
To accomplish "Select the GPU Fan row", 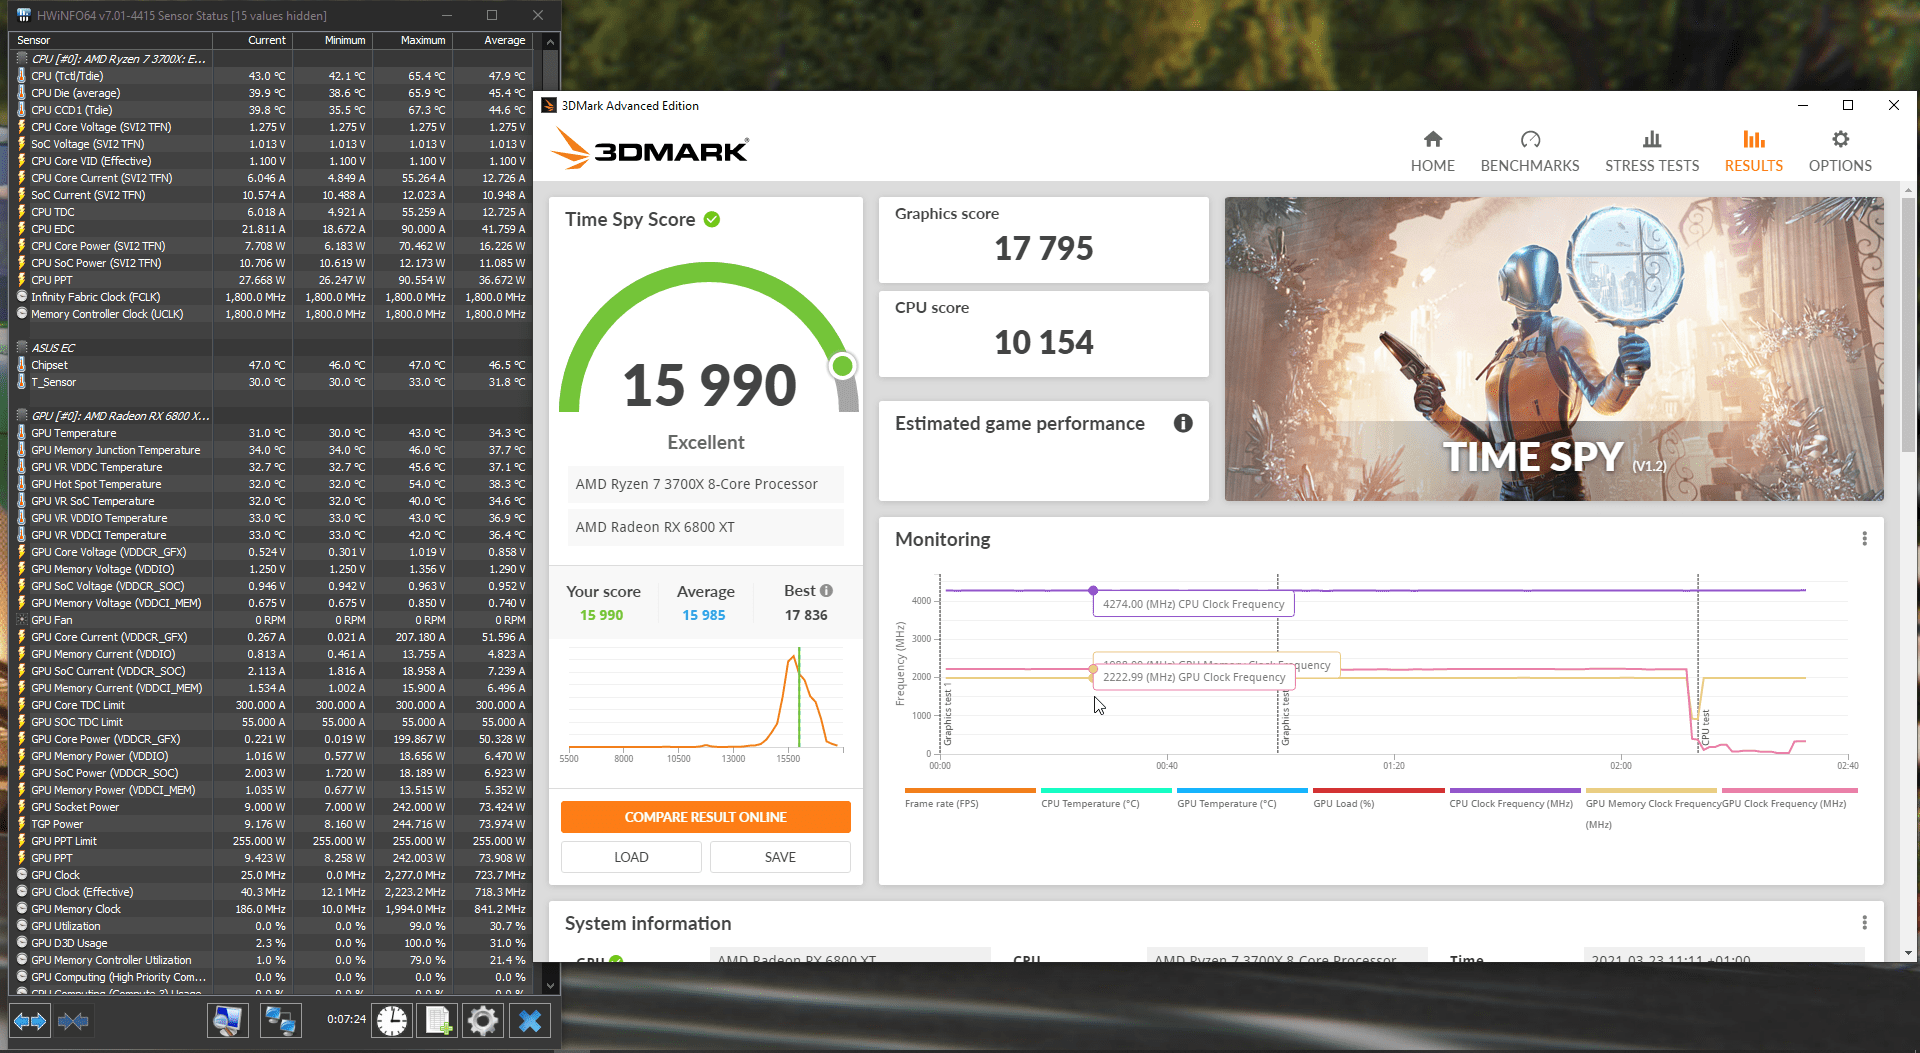I will point(271,620).
